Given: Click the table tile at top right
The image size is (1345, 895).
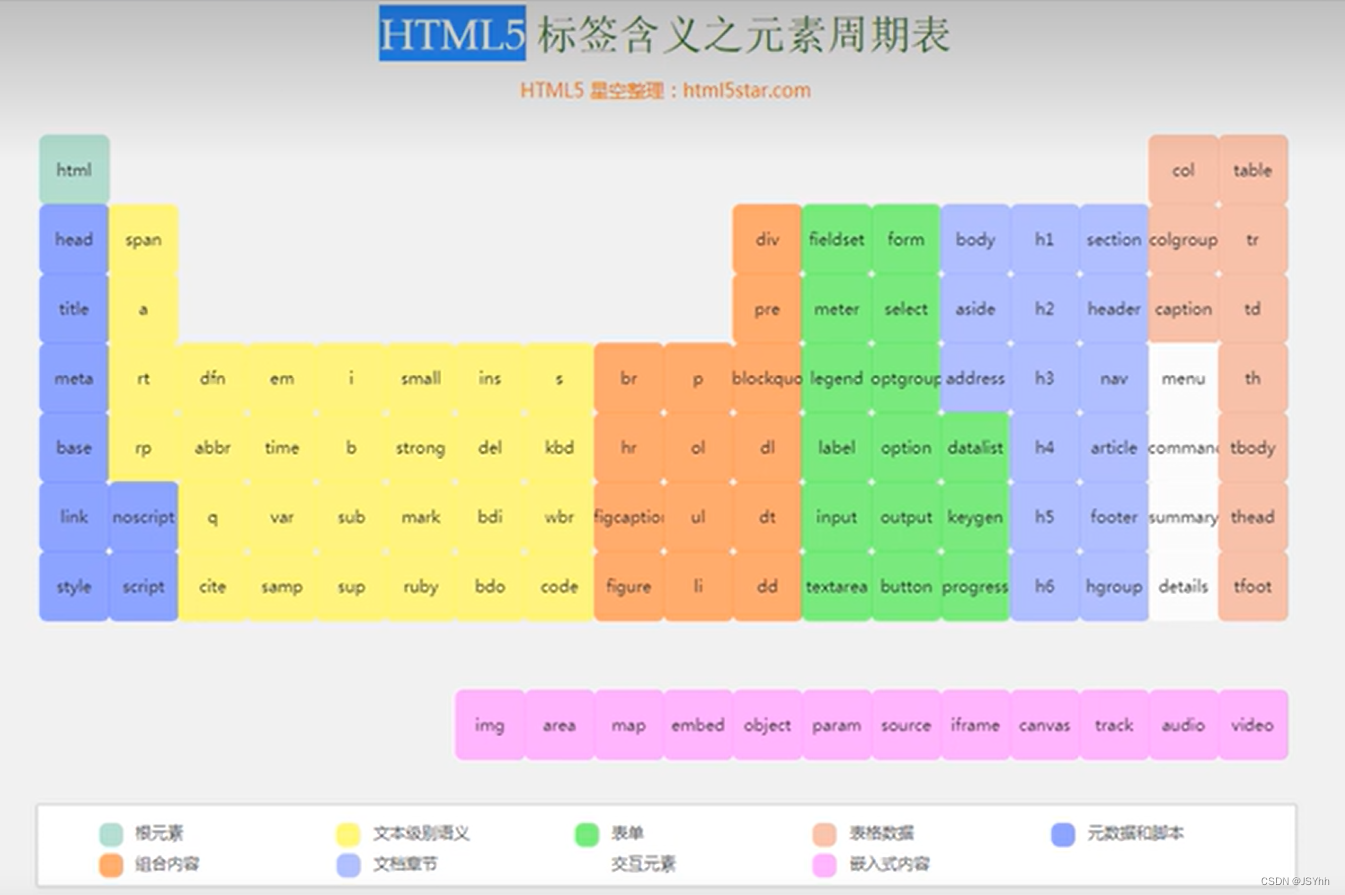Looking at the screenshot, I should click(x=1253, y=170).
